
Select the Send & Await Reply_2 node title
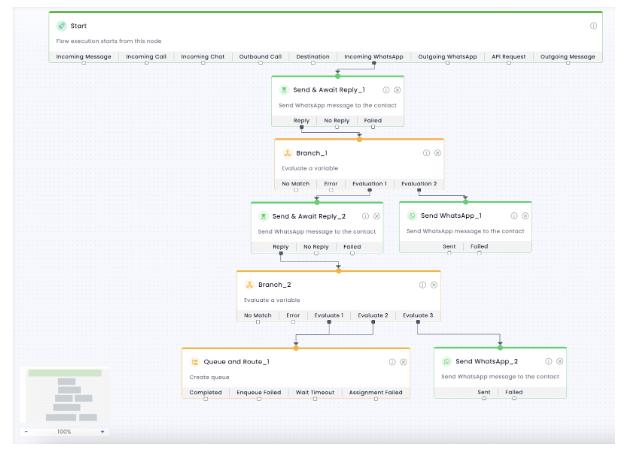pos(309,216)
